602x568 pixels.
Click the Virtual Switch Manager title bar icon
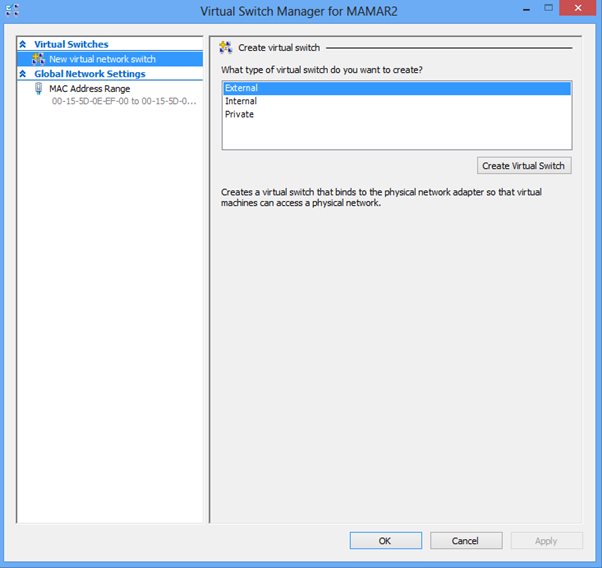coord(13,11)
